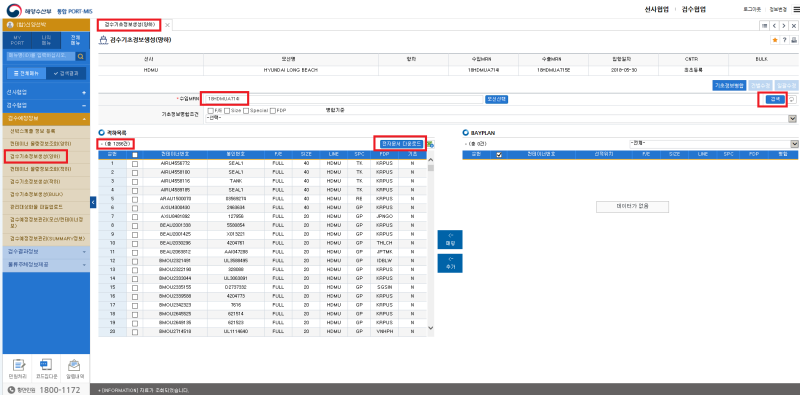Switch to 전체 메뉴 sidebar tab
This screenshot has width=800, height=395.
pyautogui.click(x=75, y=40)
